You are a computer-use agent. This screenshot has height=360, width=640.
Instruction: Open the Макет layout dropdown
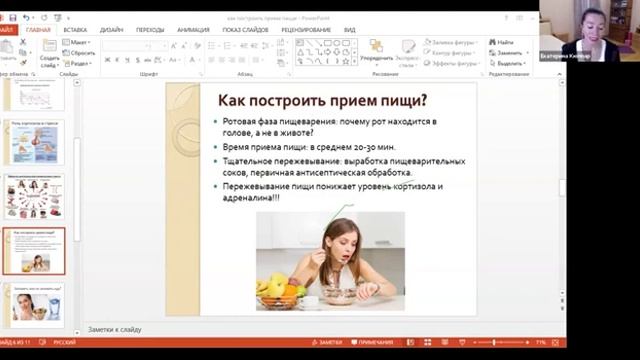[77, 42]
